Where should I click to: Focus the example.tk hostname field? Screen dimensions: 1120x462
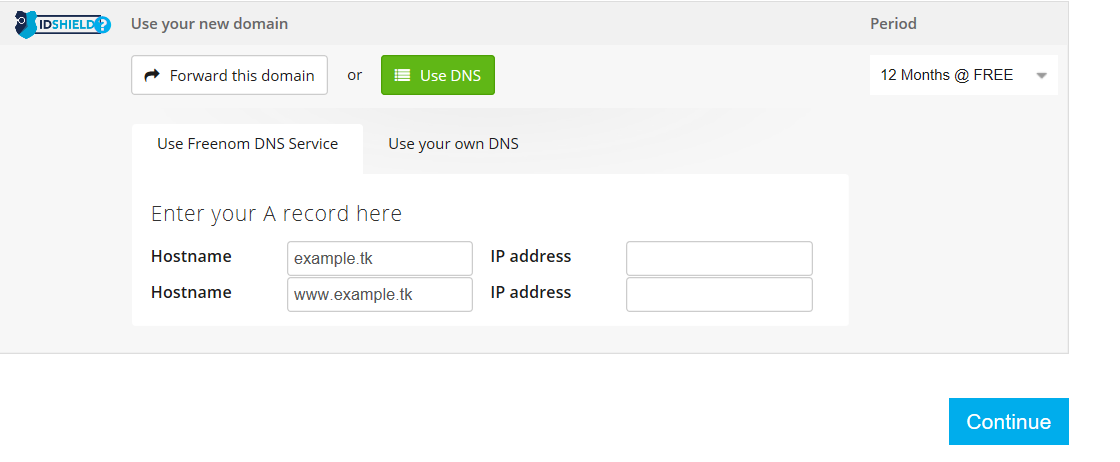point(379,258)
